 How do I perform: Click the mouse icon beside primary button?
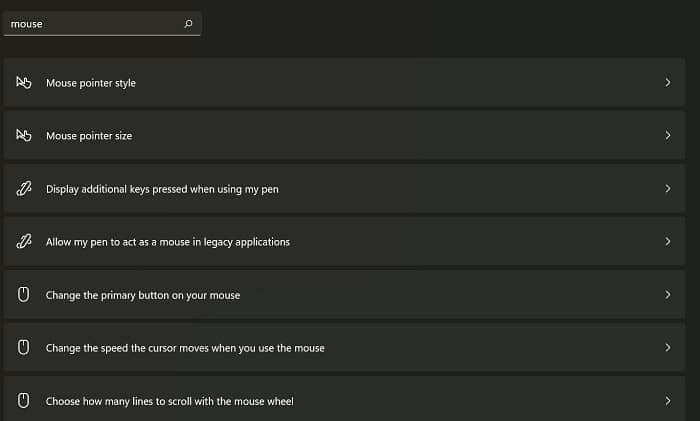pos(24,295)
